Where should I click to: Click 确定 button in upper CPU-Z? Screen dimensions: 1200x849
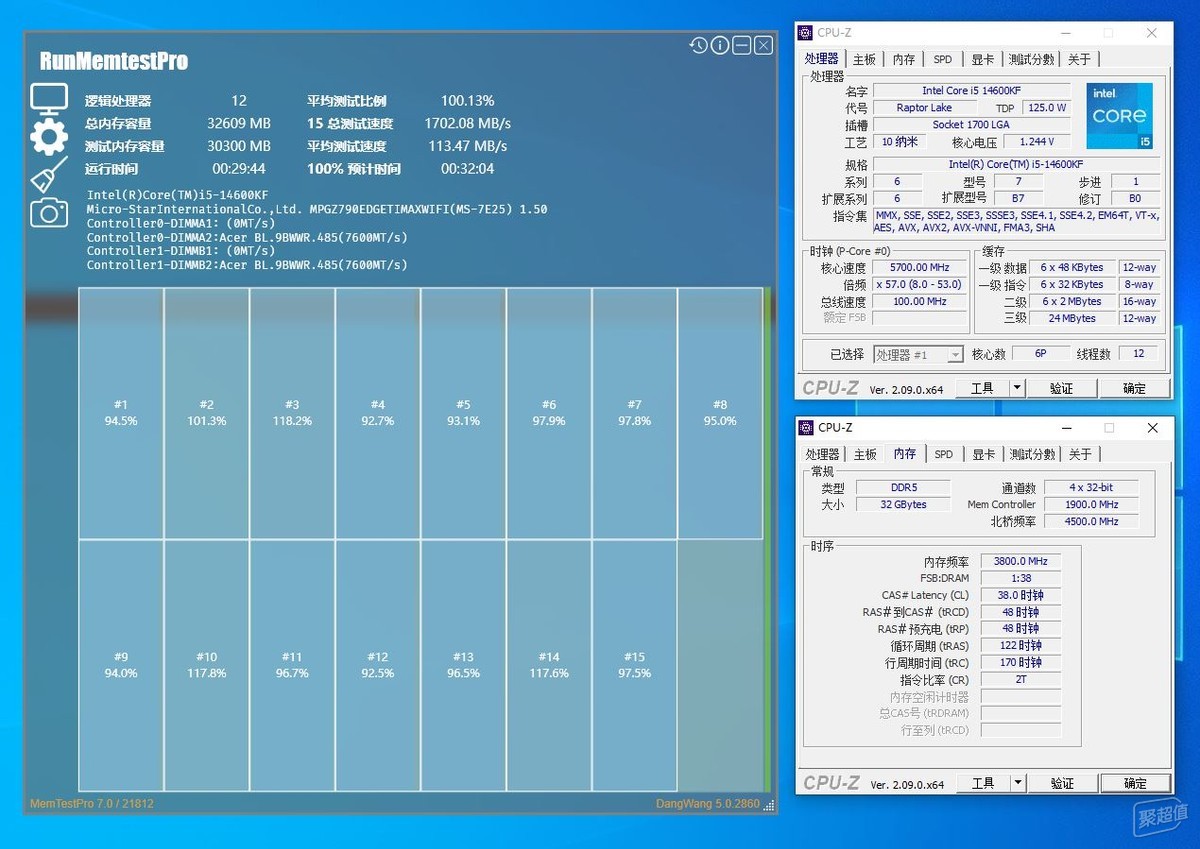point(1135,388)
